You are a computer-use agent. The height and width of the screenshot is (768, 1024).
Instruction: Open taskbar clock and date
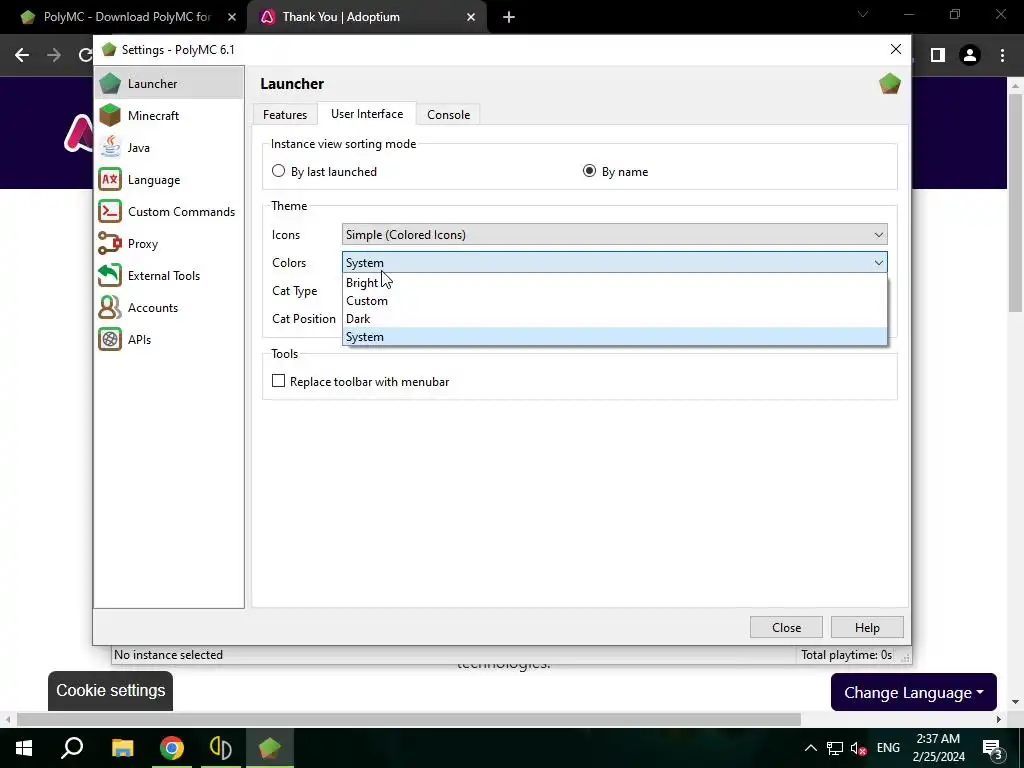[x=938, y=748]
